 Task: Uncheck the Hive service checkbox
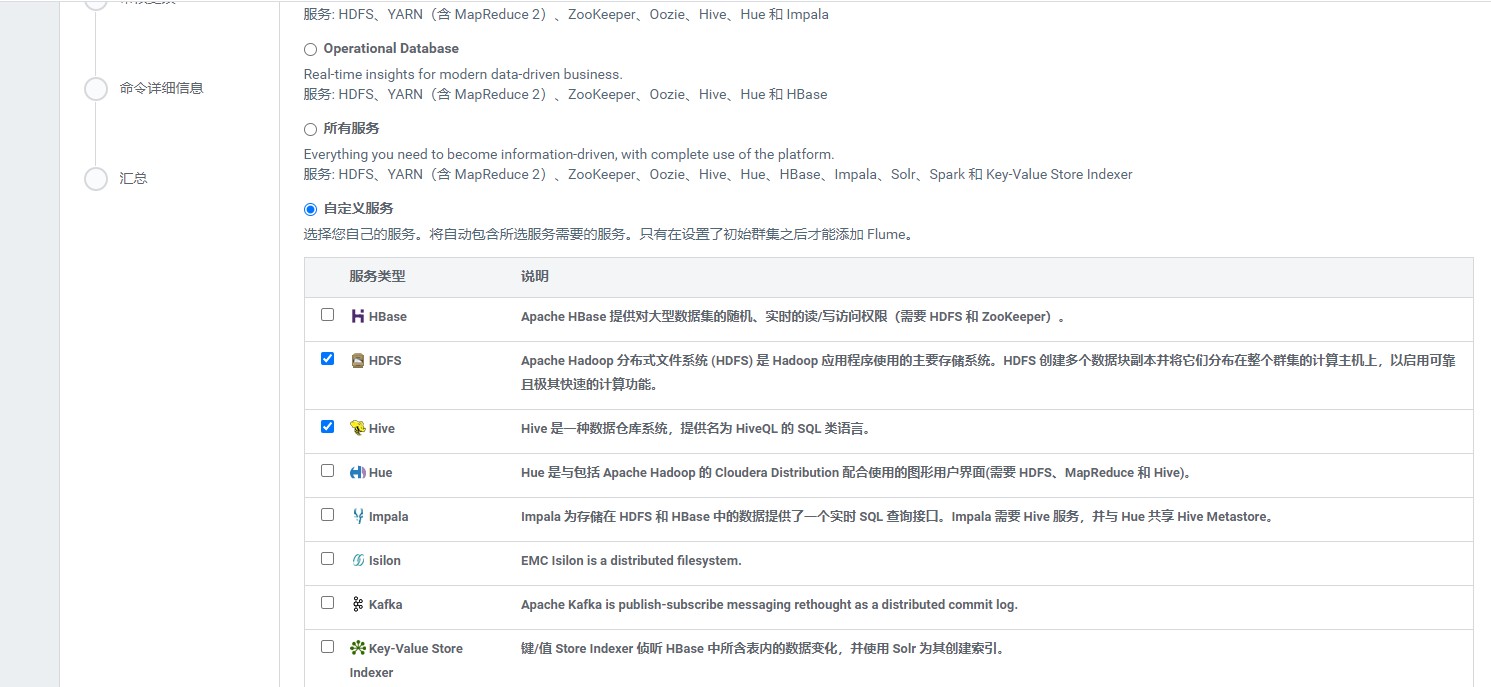tap(327, 426)
